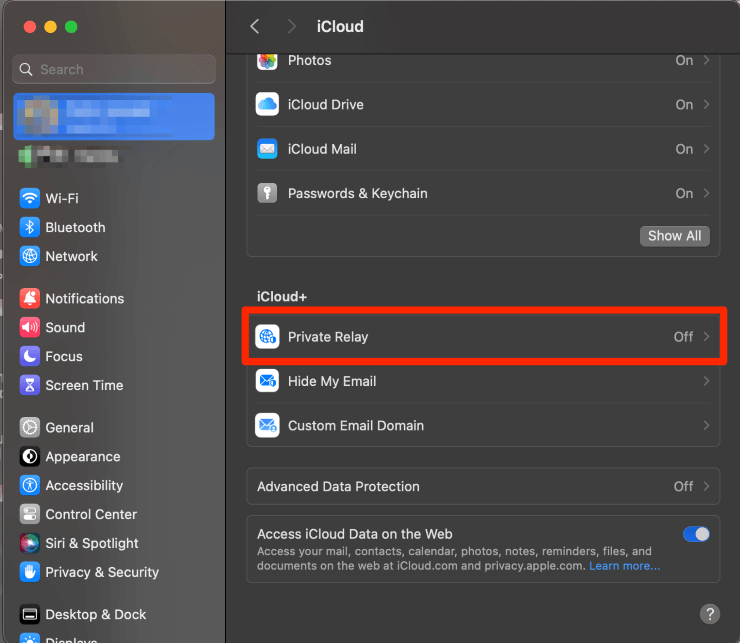Click the Private Relay globe icon

[x=267, y=337]
